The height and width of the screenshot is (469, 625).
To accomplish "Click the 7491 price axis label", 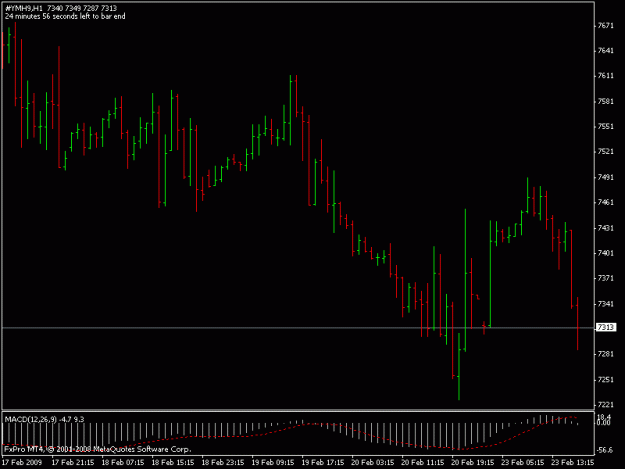I will pyautogui.click(x=605, y=177).
